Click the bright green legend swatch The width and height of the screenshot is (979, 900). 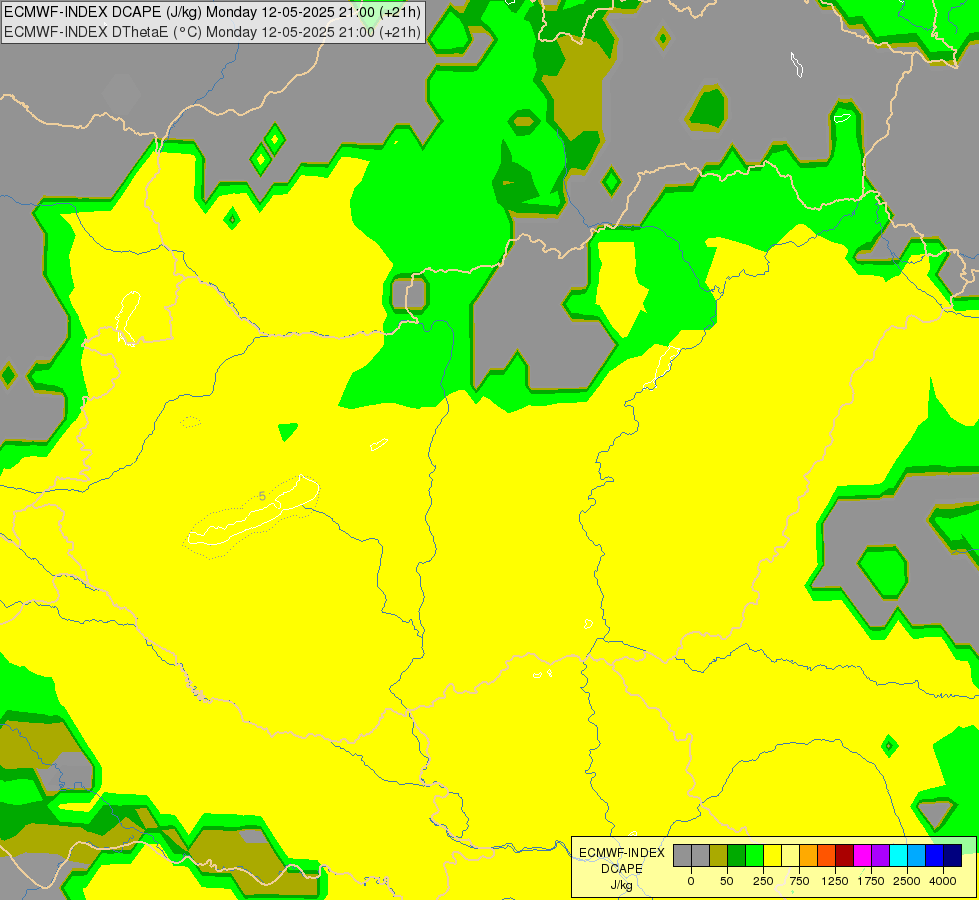(x=755, y=855)
